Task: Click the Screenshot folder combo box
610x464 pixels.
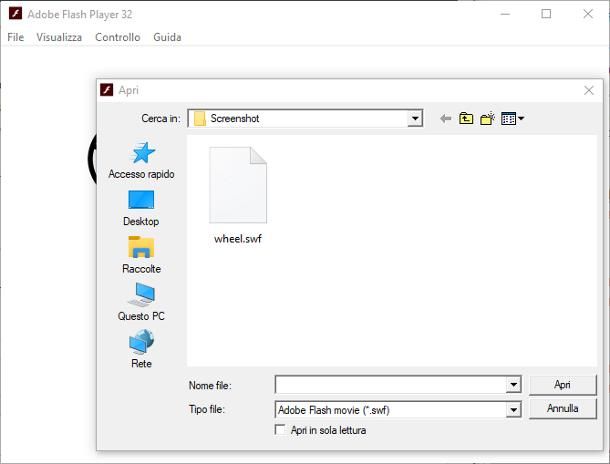Action: (x=305, y=118)
